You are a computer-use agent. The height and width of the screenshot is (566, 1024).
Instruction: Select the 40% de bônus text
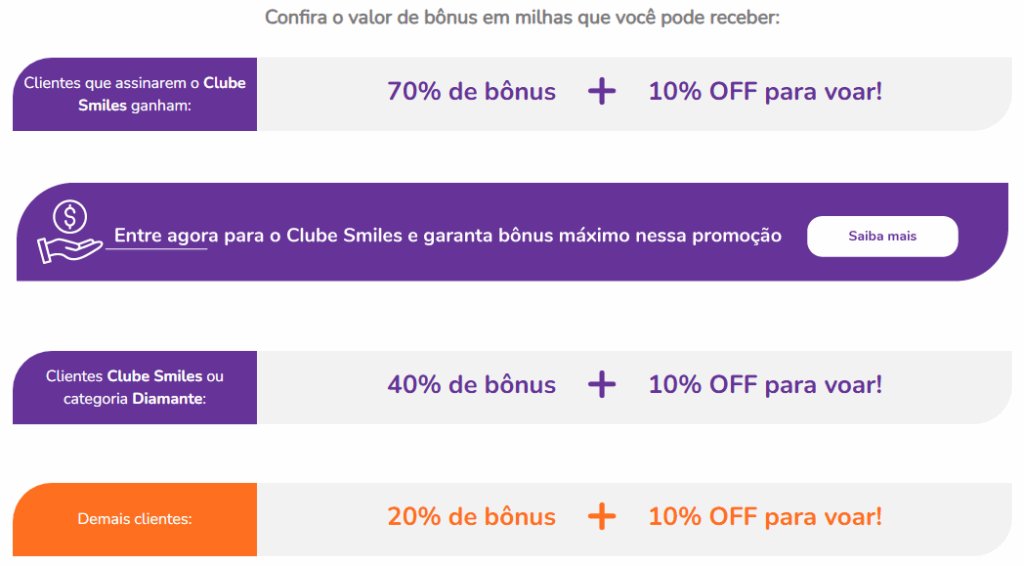[x=472, y=385]
